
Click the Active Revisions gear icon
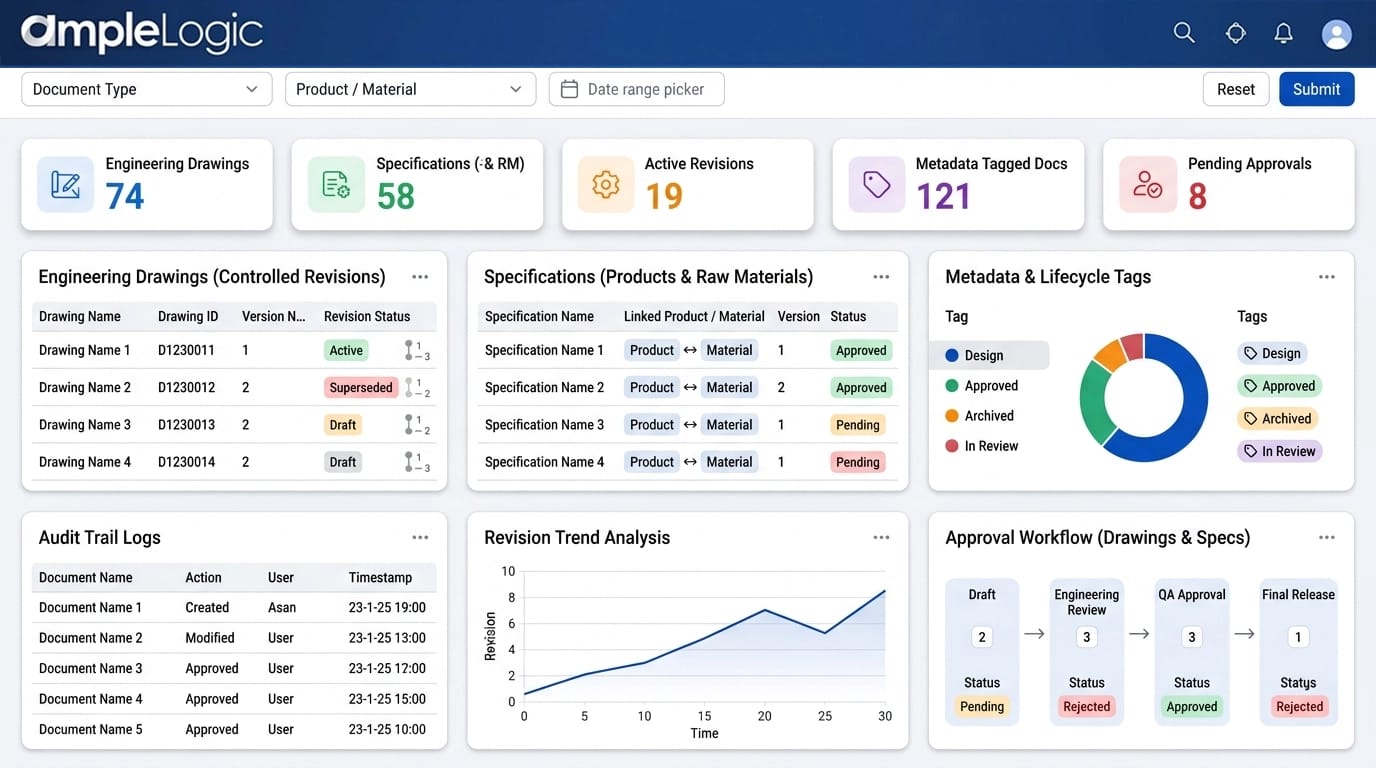[606, 184]
